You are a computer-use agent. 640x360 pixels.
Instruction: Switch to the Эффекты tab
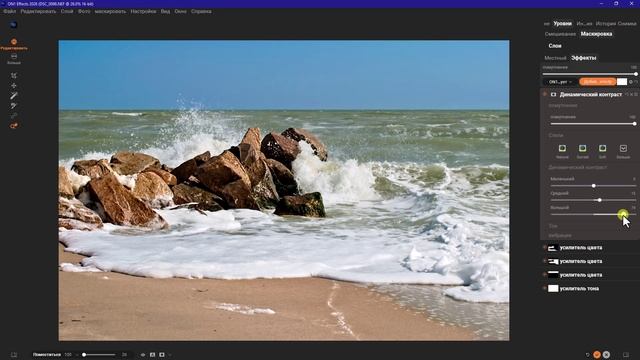click(x=584, y=58)
